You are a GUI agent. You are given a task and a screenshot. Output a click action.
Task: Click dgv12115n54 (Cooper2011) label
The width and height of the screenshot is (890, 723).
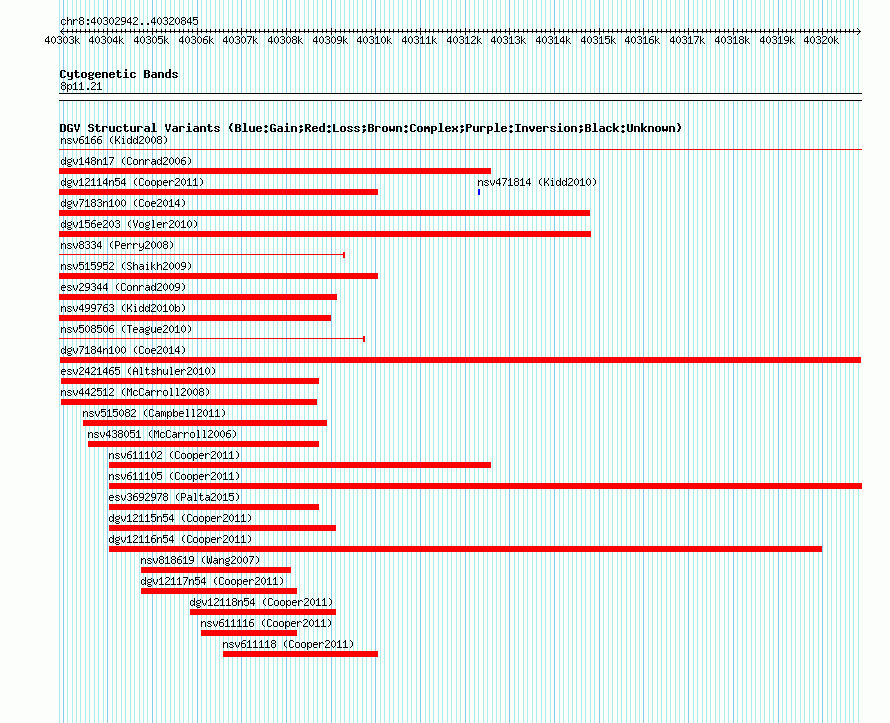180,518
